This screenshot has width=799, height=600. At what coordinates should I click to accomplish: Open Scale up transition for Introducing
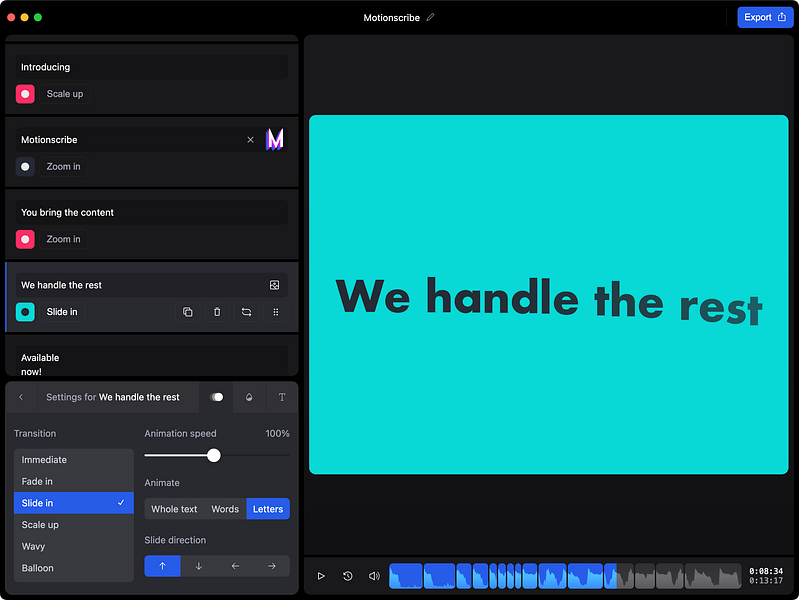[65, 94]
